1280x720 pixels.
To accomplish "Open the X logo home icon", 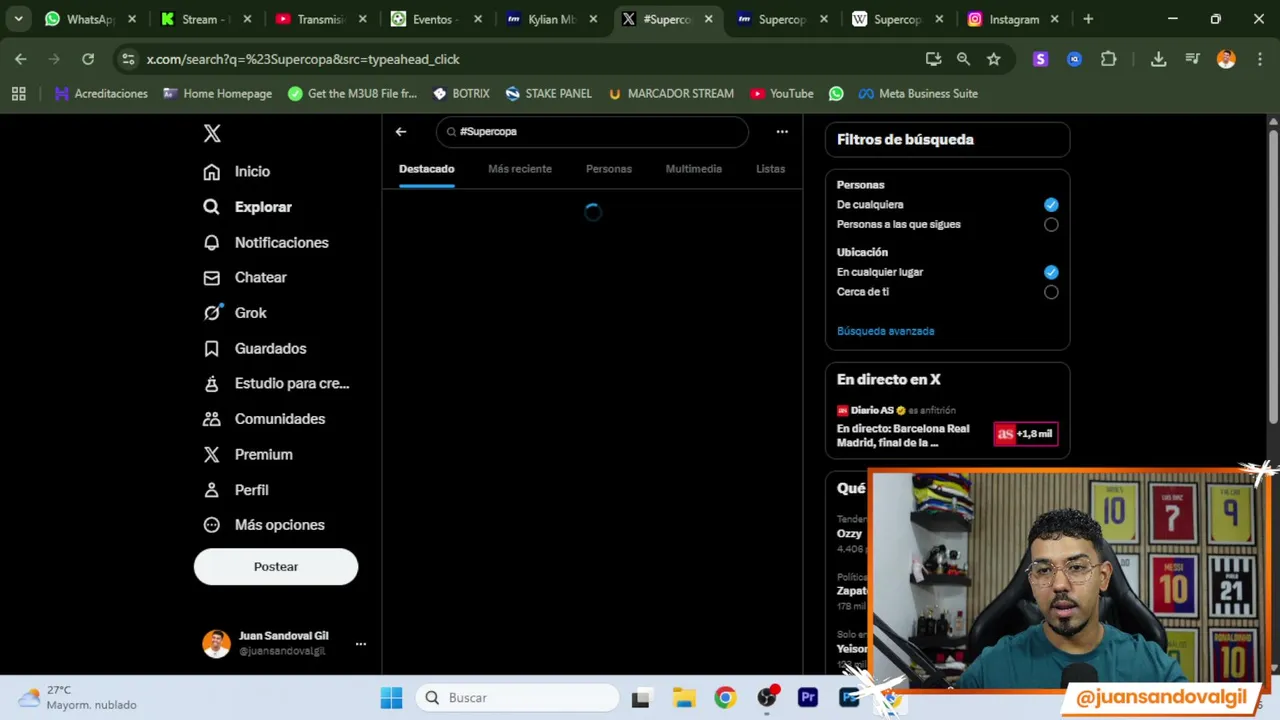I will click(212, 133).
